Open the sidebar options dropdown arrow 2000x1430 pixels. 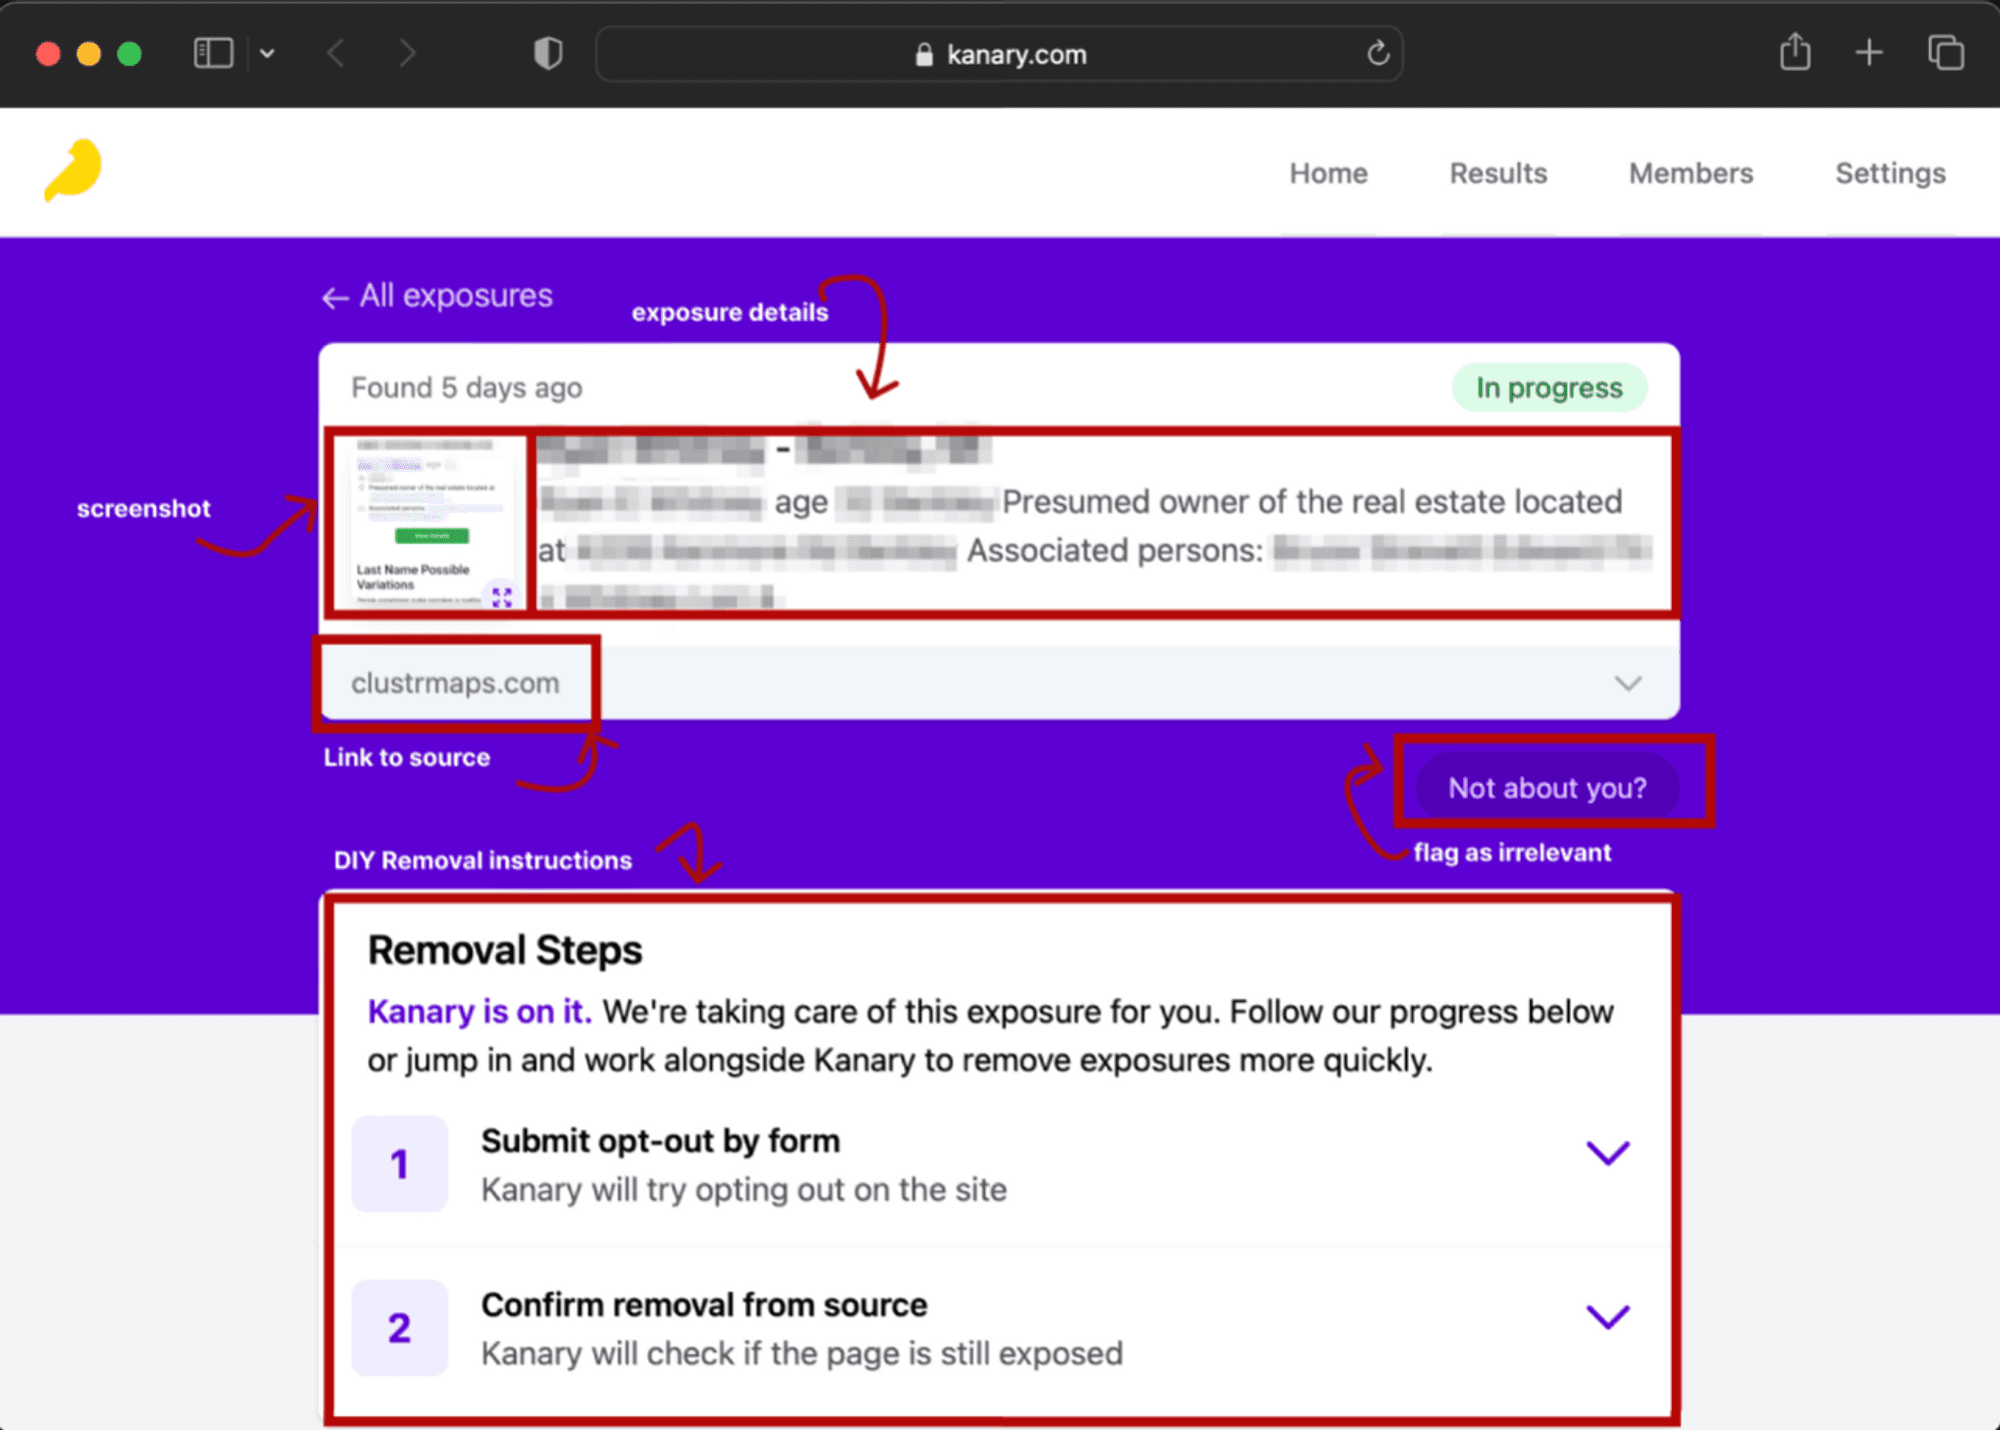coord(267,53)
